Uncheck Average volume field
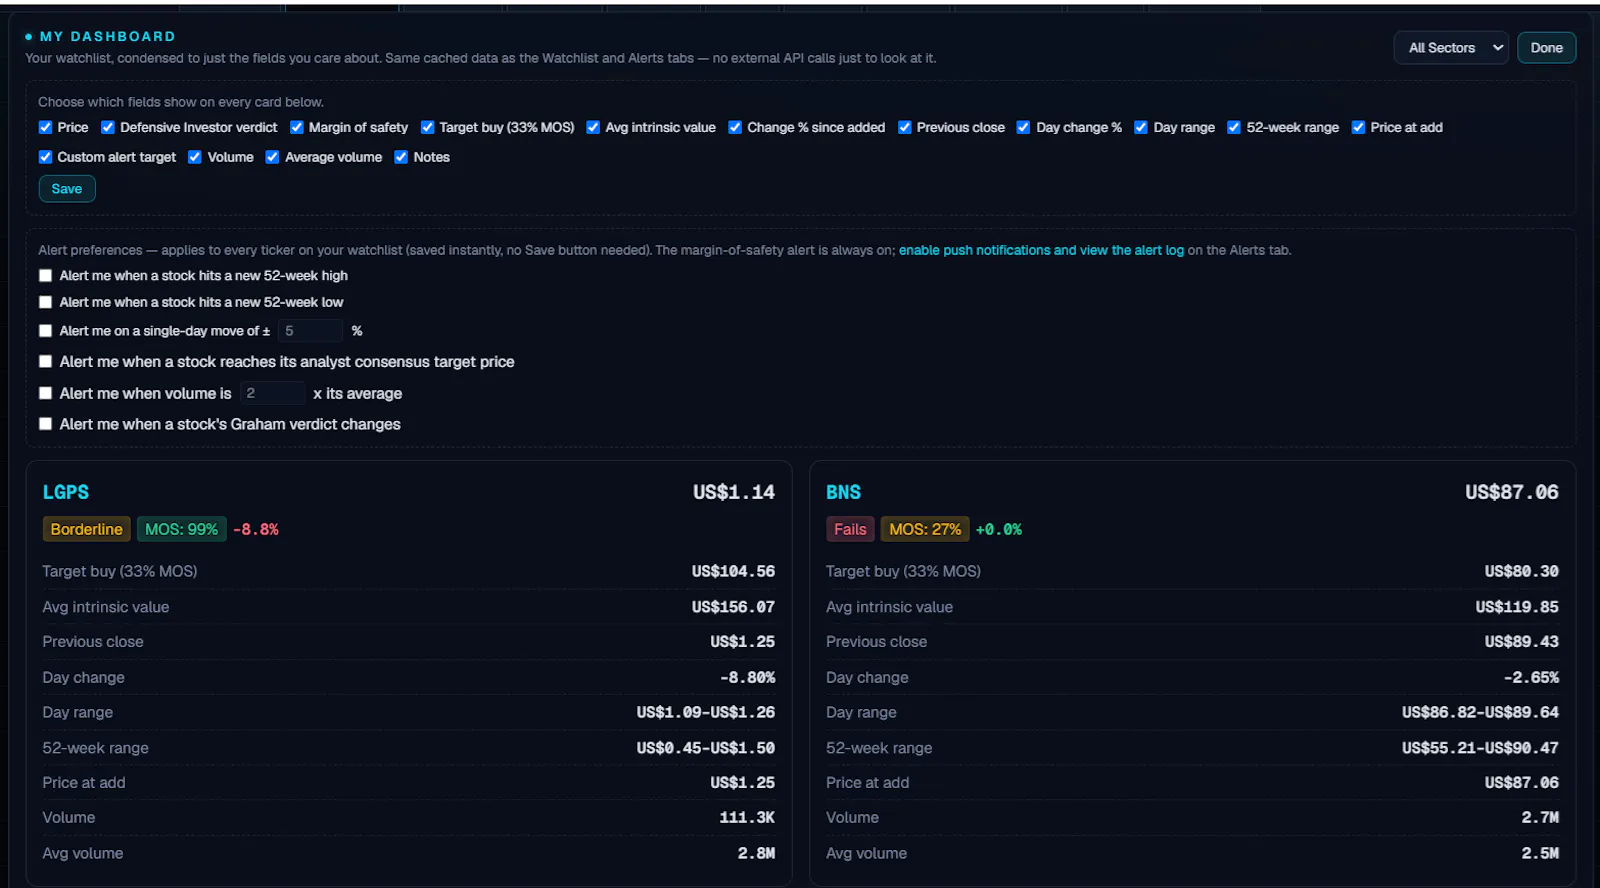Screen dimensions: 1600x888 tap(272, 157)
